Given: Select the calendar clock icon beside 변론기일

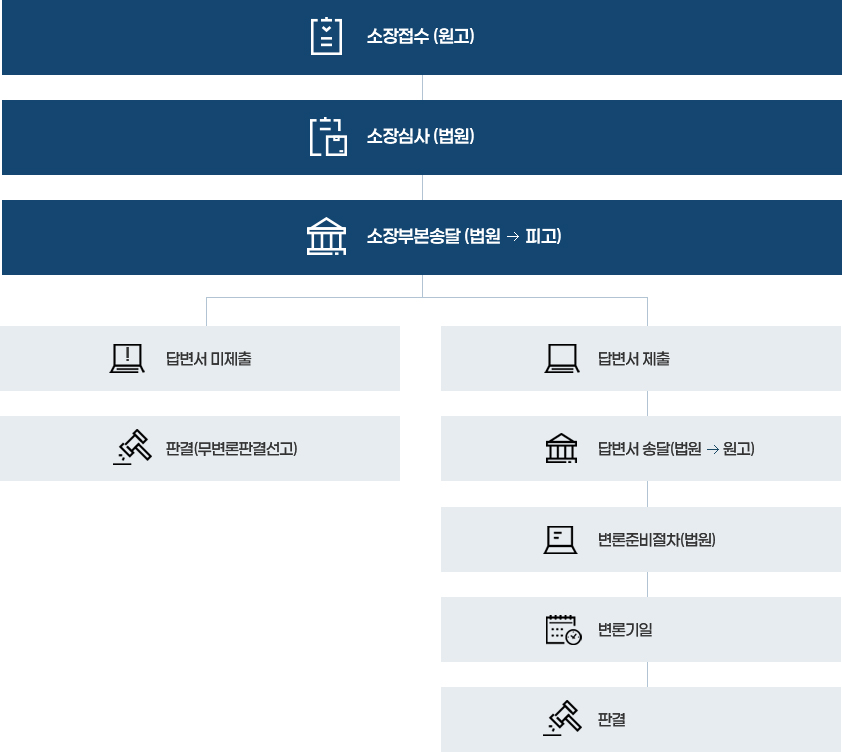Looking at the screenshot, I should [563, 630].
